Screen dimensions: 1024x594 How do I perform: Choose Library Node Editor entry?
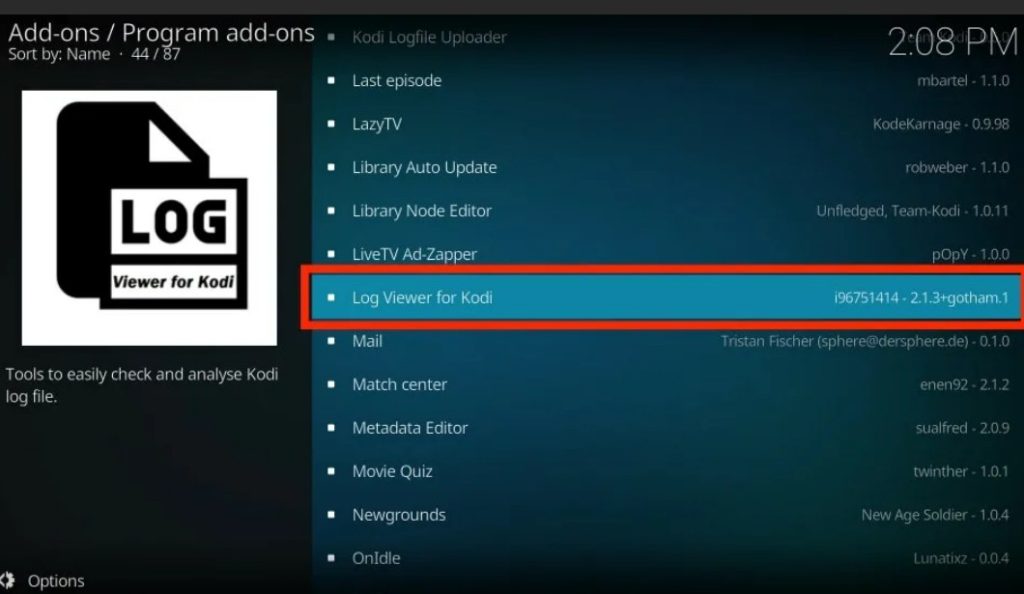[x=668, y=211]
